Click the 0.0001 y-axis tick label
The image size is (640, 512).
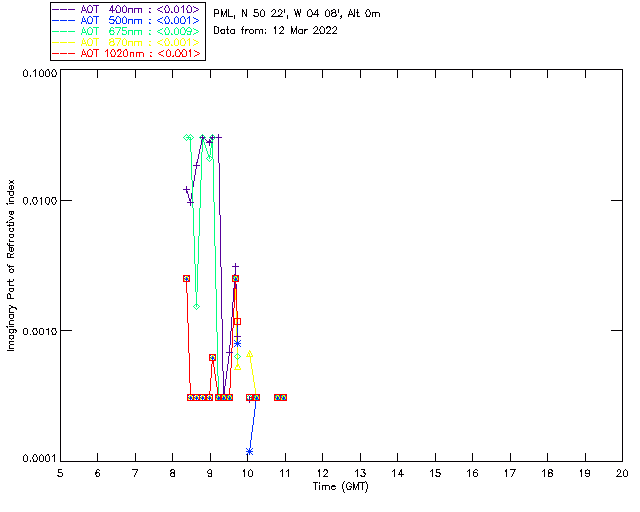39,459
